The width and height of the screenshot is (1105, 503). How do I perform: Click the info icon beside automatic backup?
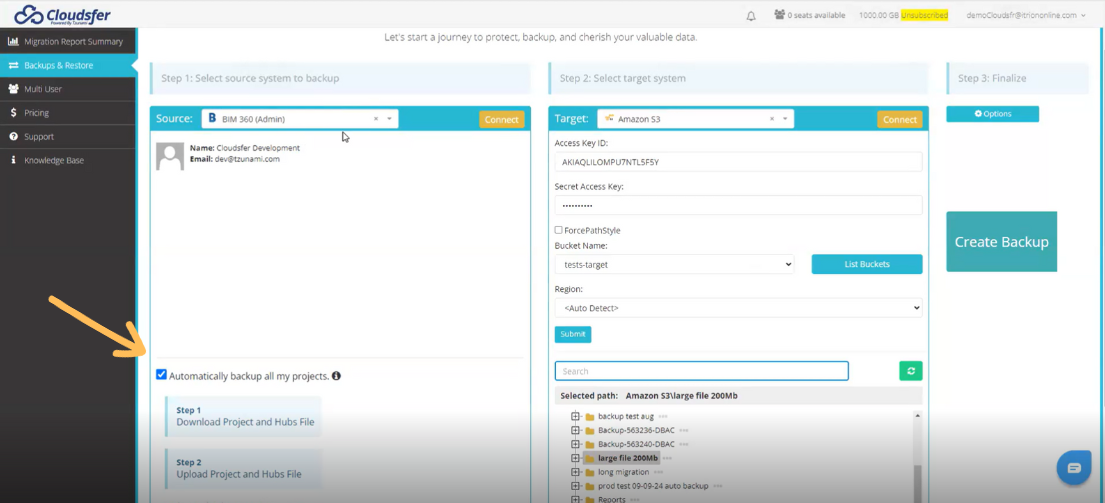point(336,375)
